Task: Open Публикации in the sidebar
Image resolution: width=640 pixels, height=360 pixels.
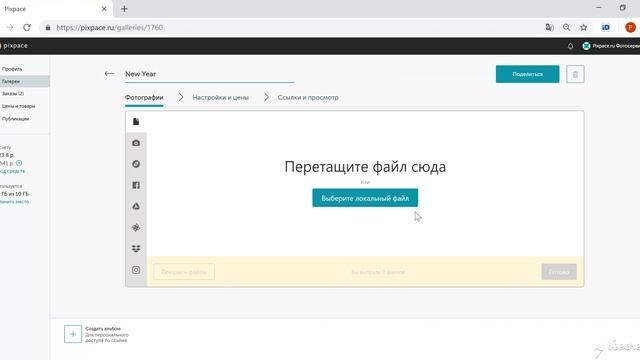Action: pos(16,119)
